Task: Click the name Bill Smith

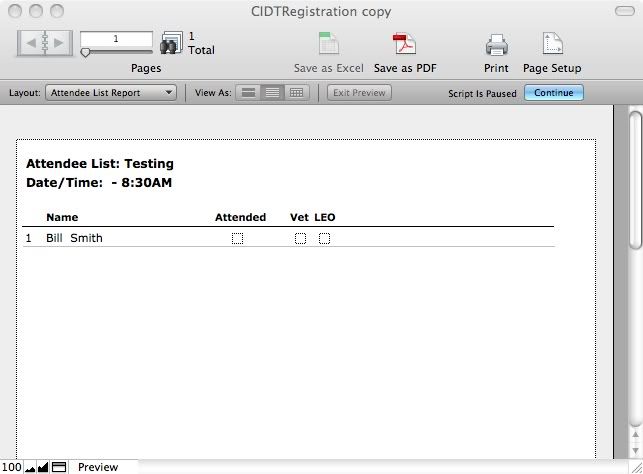Action: [x=74, y=238]
